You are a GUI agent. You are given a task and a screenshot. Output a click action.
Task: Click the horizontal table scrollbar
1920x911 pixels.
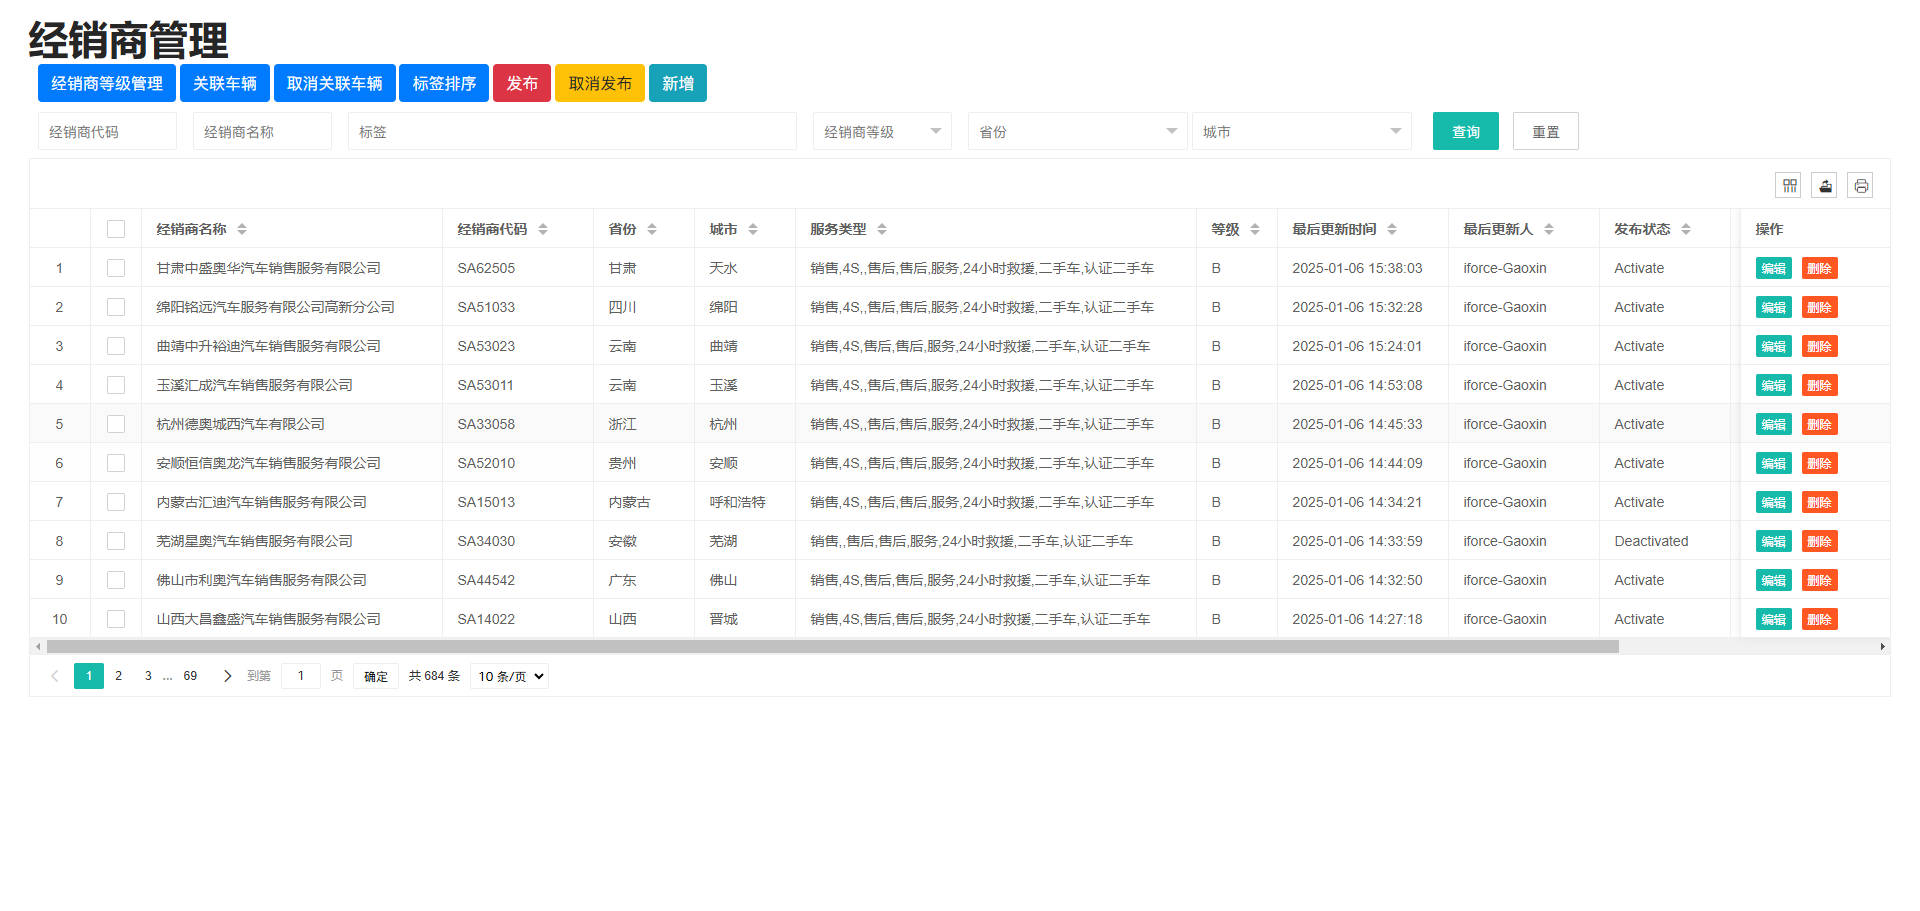[x=832, y=647]
